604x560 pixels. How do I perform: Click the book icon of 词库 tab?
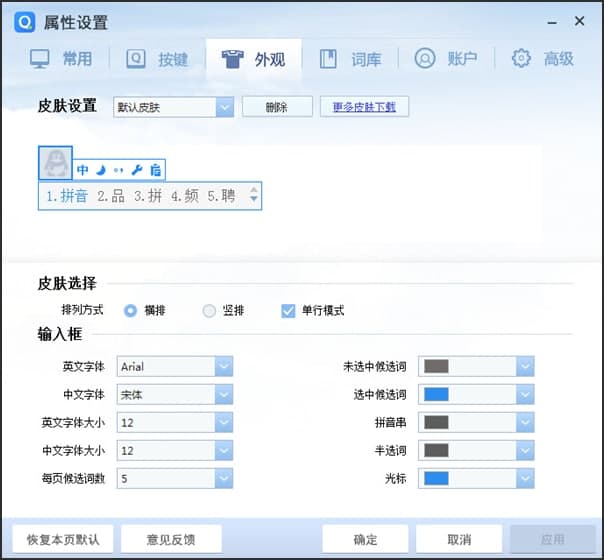(x=328, y=59)
